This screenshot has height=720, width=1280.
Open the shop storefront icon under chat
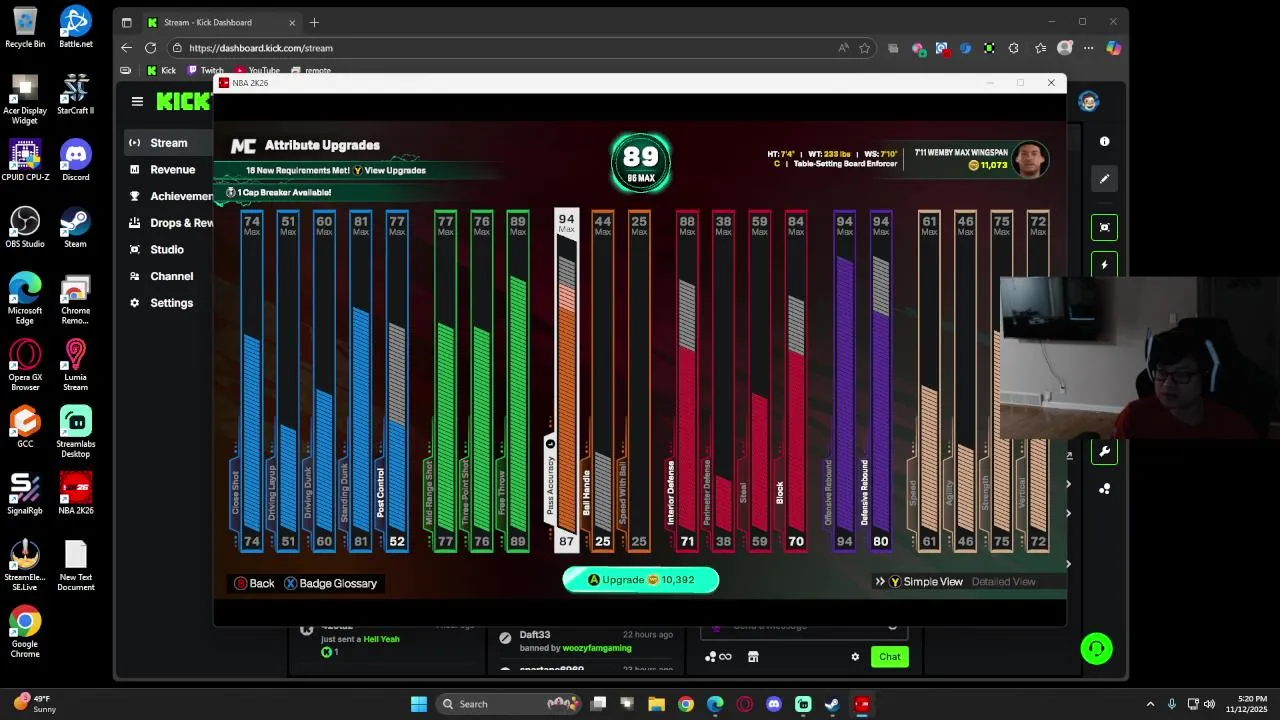[753, 657]
